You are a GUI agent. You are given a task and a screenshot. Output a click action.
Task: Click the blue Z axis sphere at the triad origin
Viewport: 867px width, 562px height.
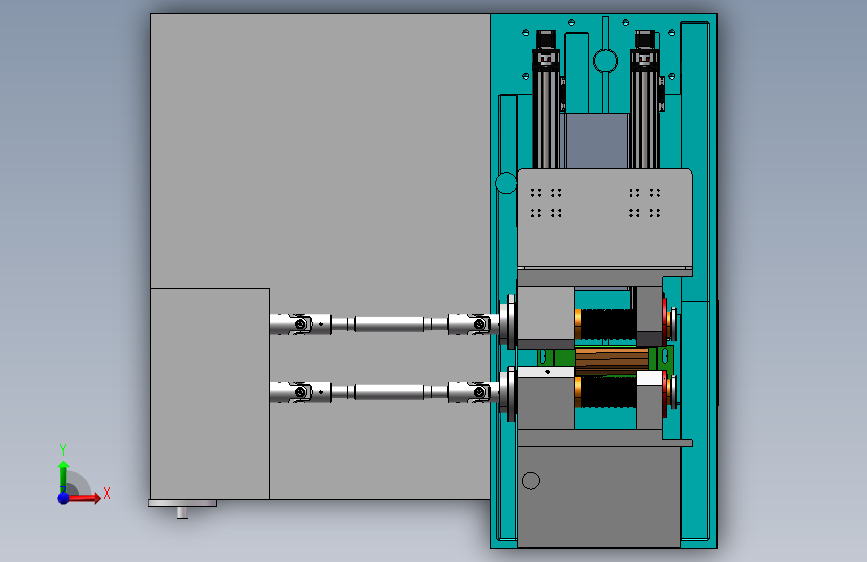pos(64,498)
